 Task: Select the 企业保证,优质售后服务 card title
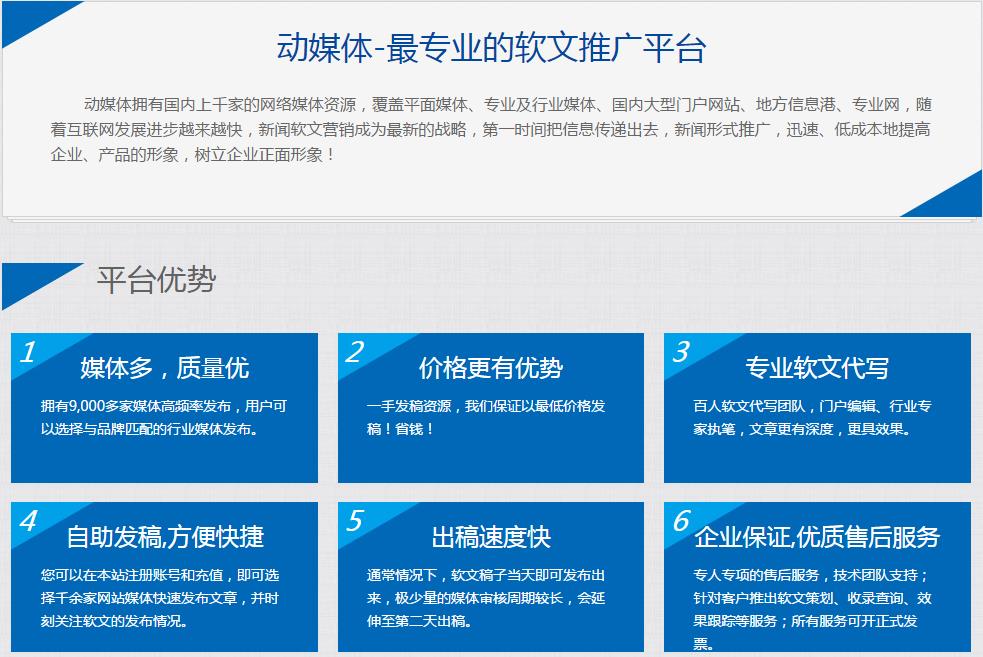point(817,537)
